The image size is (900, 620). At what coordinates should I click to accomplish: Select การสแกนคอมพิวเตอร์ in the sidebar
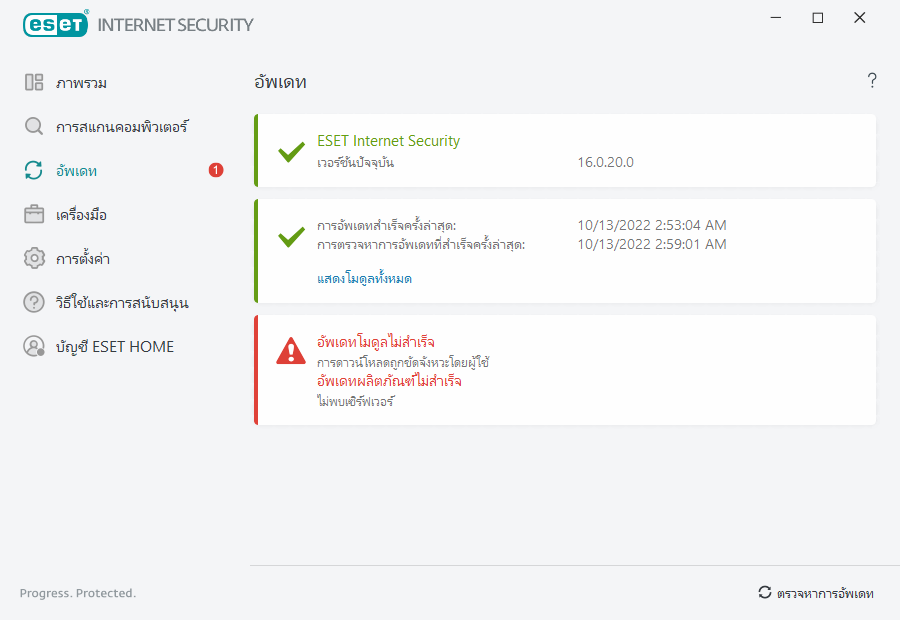(x=122, y=127)
